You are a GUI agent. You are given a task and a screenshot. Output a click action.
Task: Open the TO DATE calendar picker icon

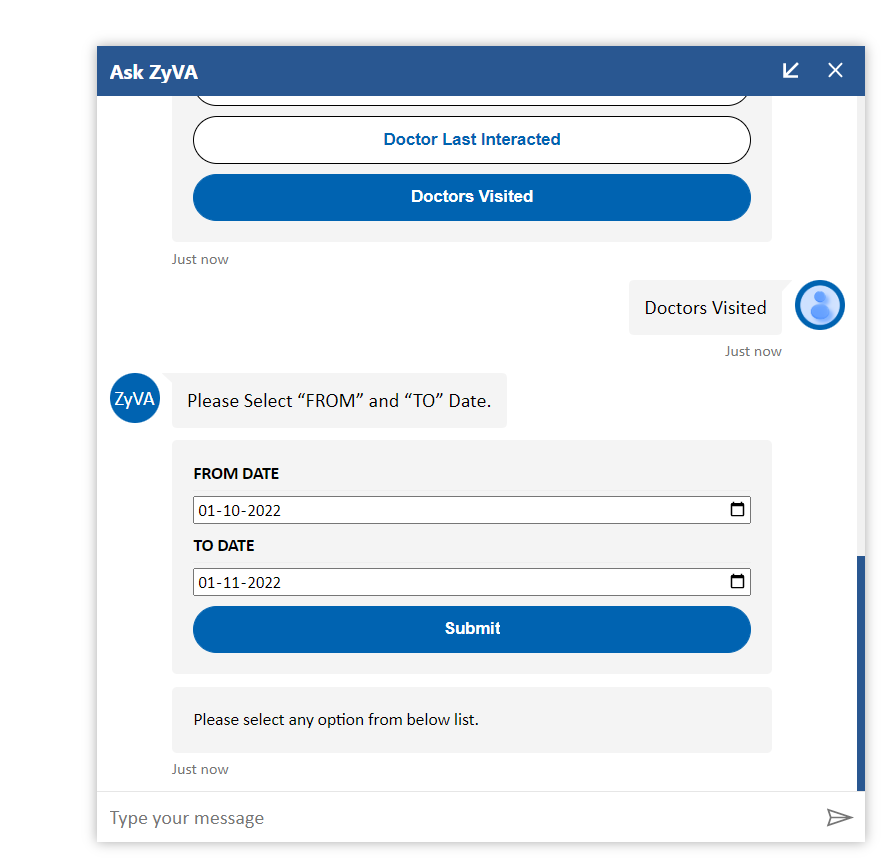(x=738, y=582)
